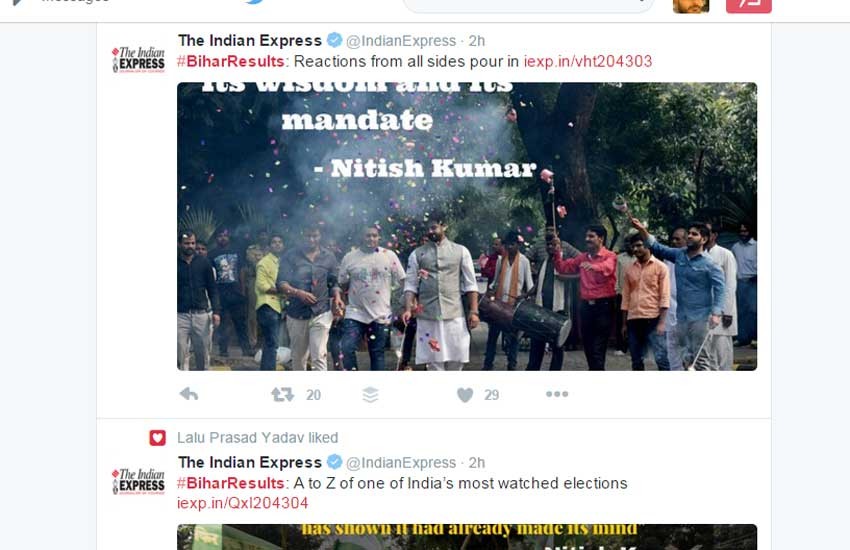Open the Nitish Kumar celebration photo
This screenshot has width=850, height=550.
(x=467, y=227)
